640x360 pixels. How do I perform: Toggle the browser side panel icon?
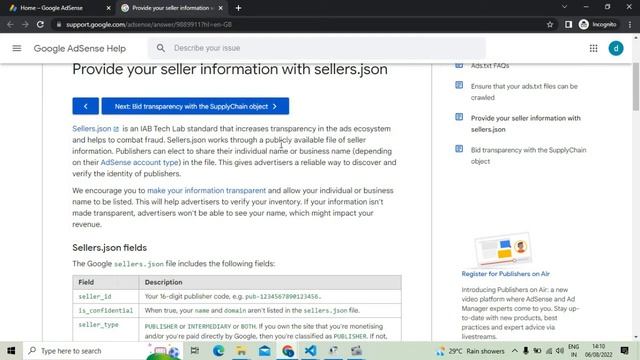pyautogui.click(x=568, y=24)
